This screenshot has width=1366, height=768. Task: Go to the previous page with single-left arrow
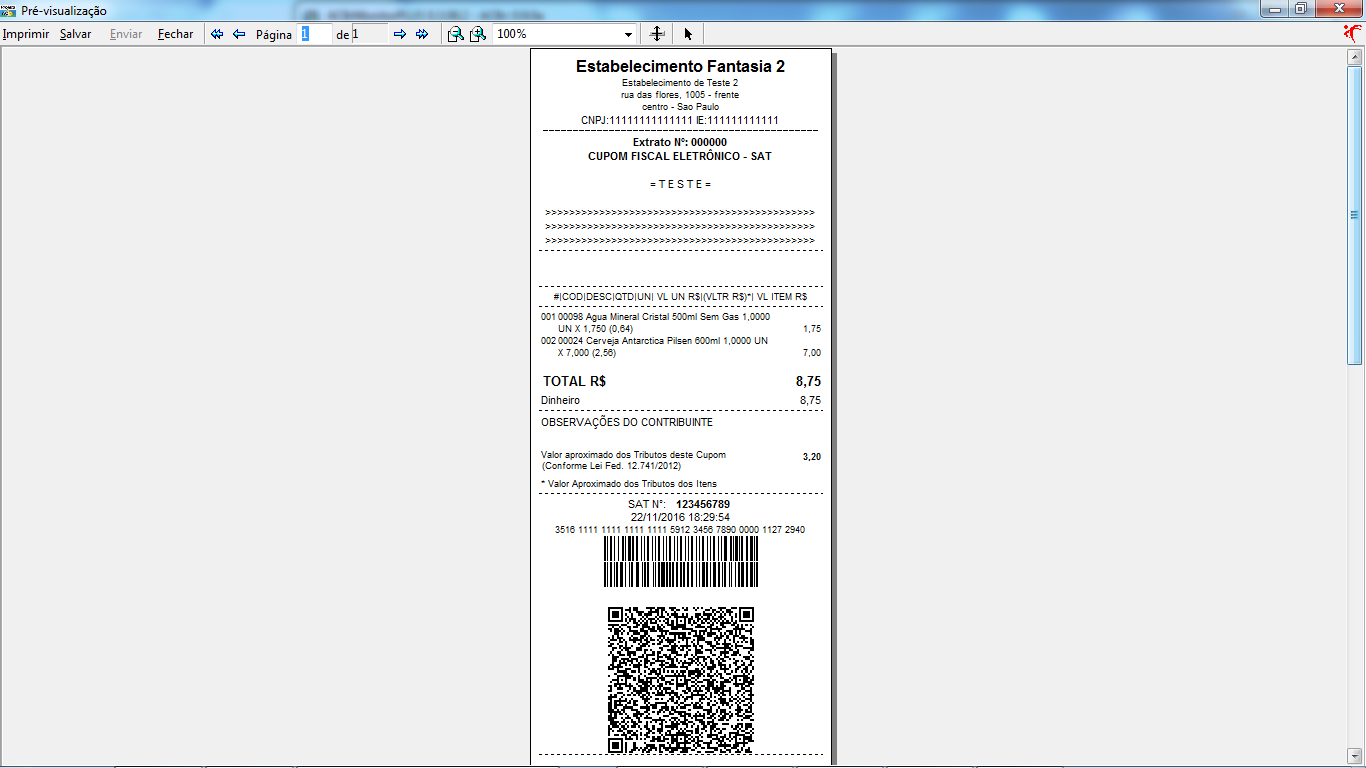click(239, 34)
